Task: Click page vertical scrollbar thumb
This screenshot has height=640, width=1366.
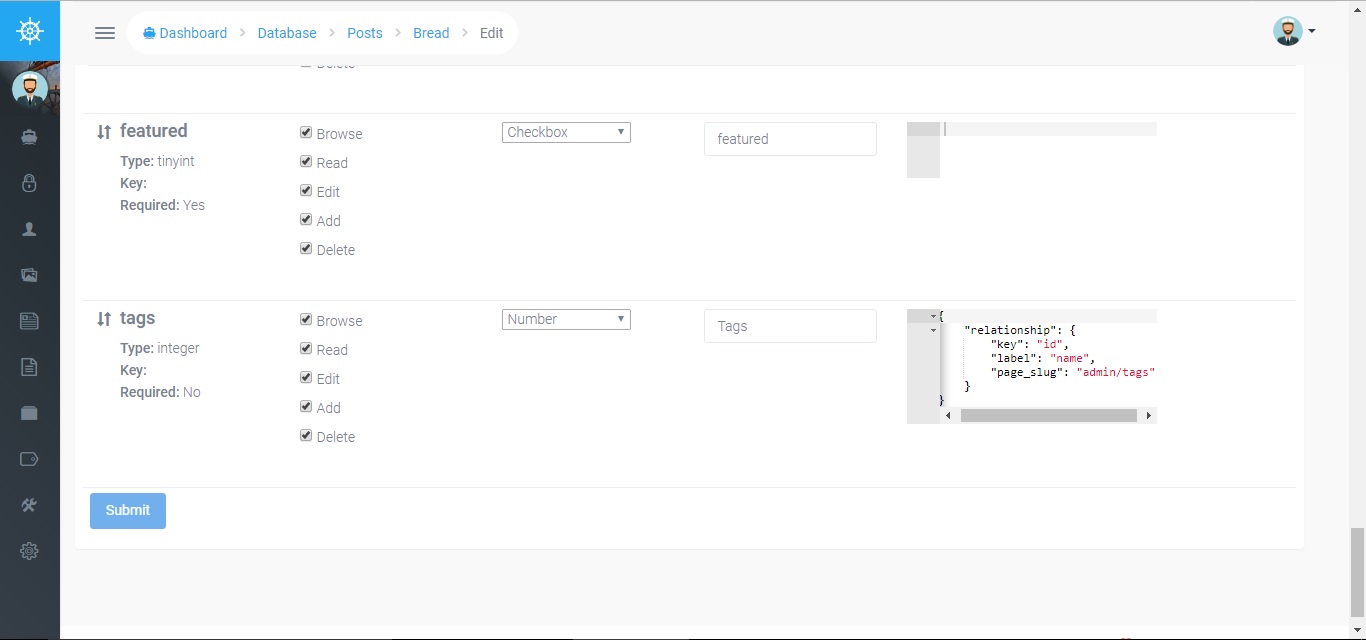Action: [1357, 570]
